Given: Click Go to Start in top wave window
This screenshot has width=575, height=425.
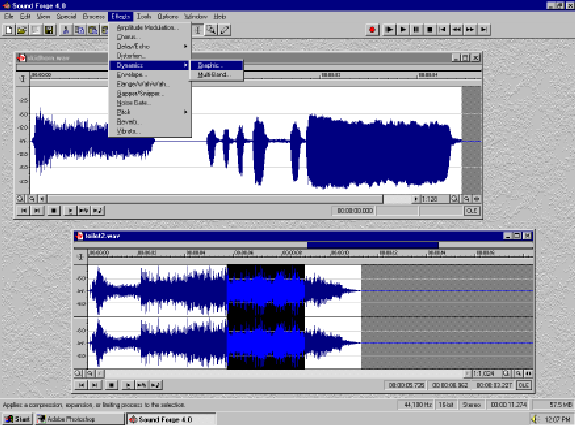Looking at the screenshot, I should (x=24, y=210).
